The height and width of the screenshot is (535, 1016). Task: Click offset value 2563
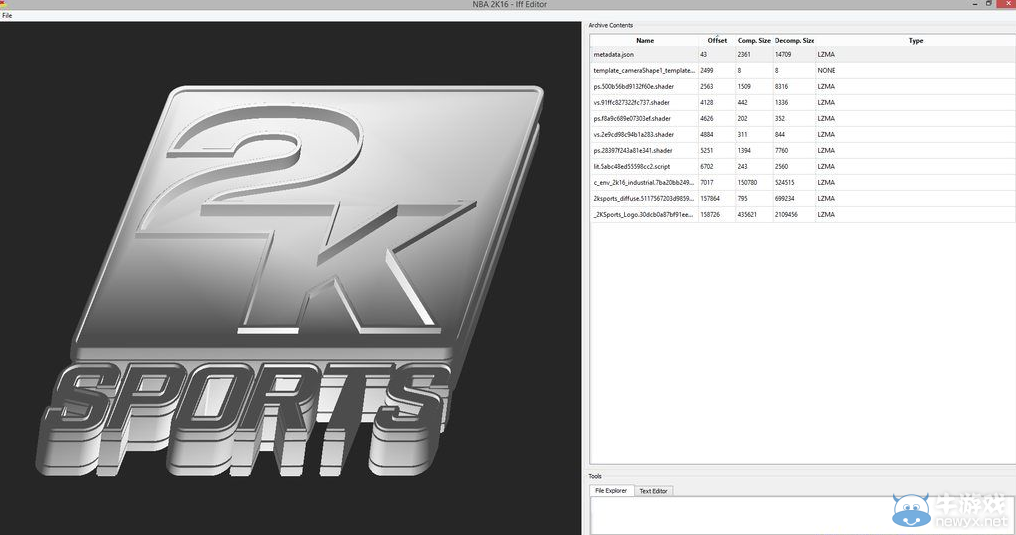(x=707, y=86)
